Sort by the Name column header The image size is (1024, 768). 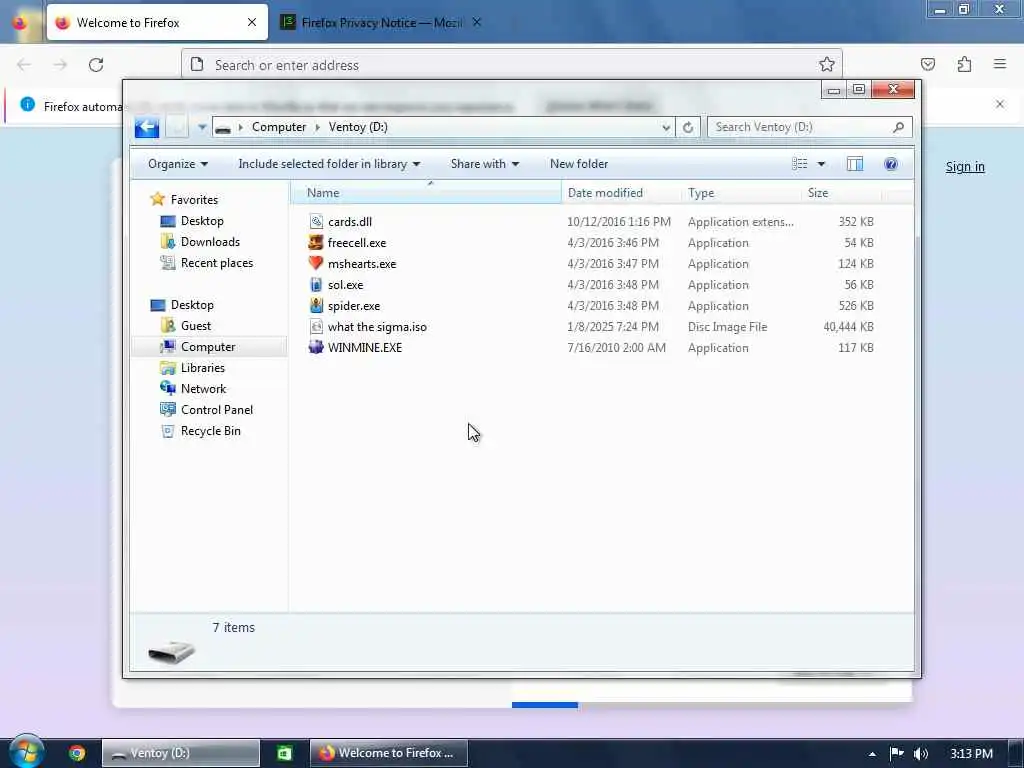427,193
